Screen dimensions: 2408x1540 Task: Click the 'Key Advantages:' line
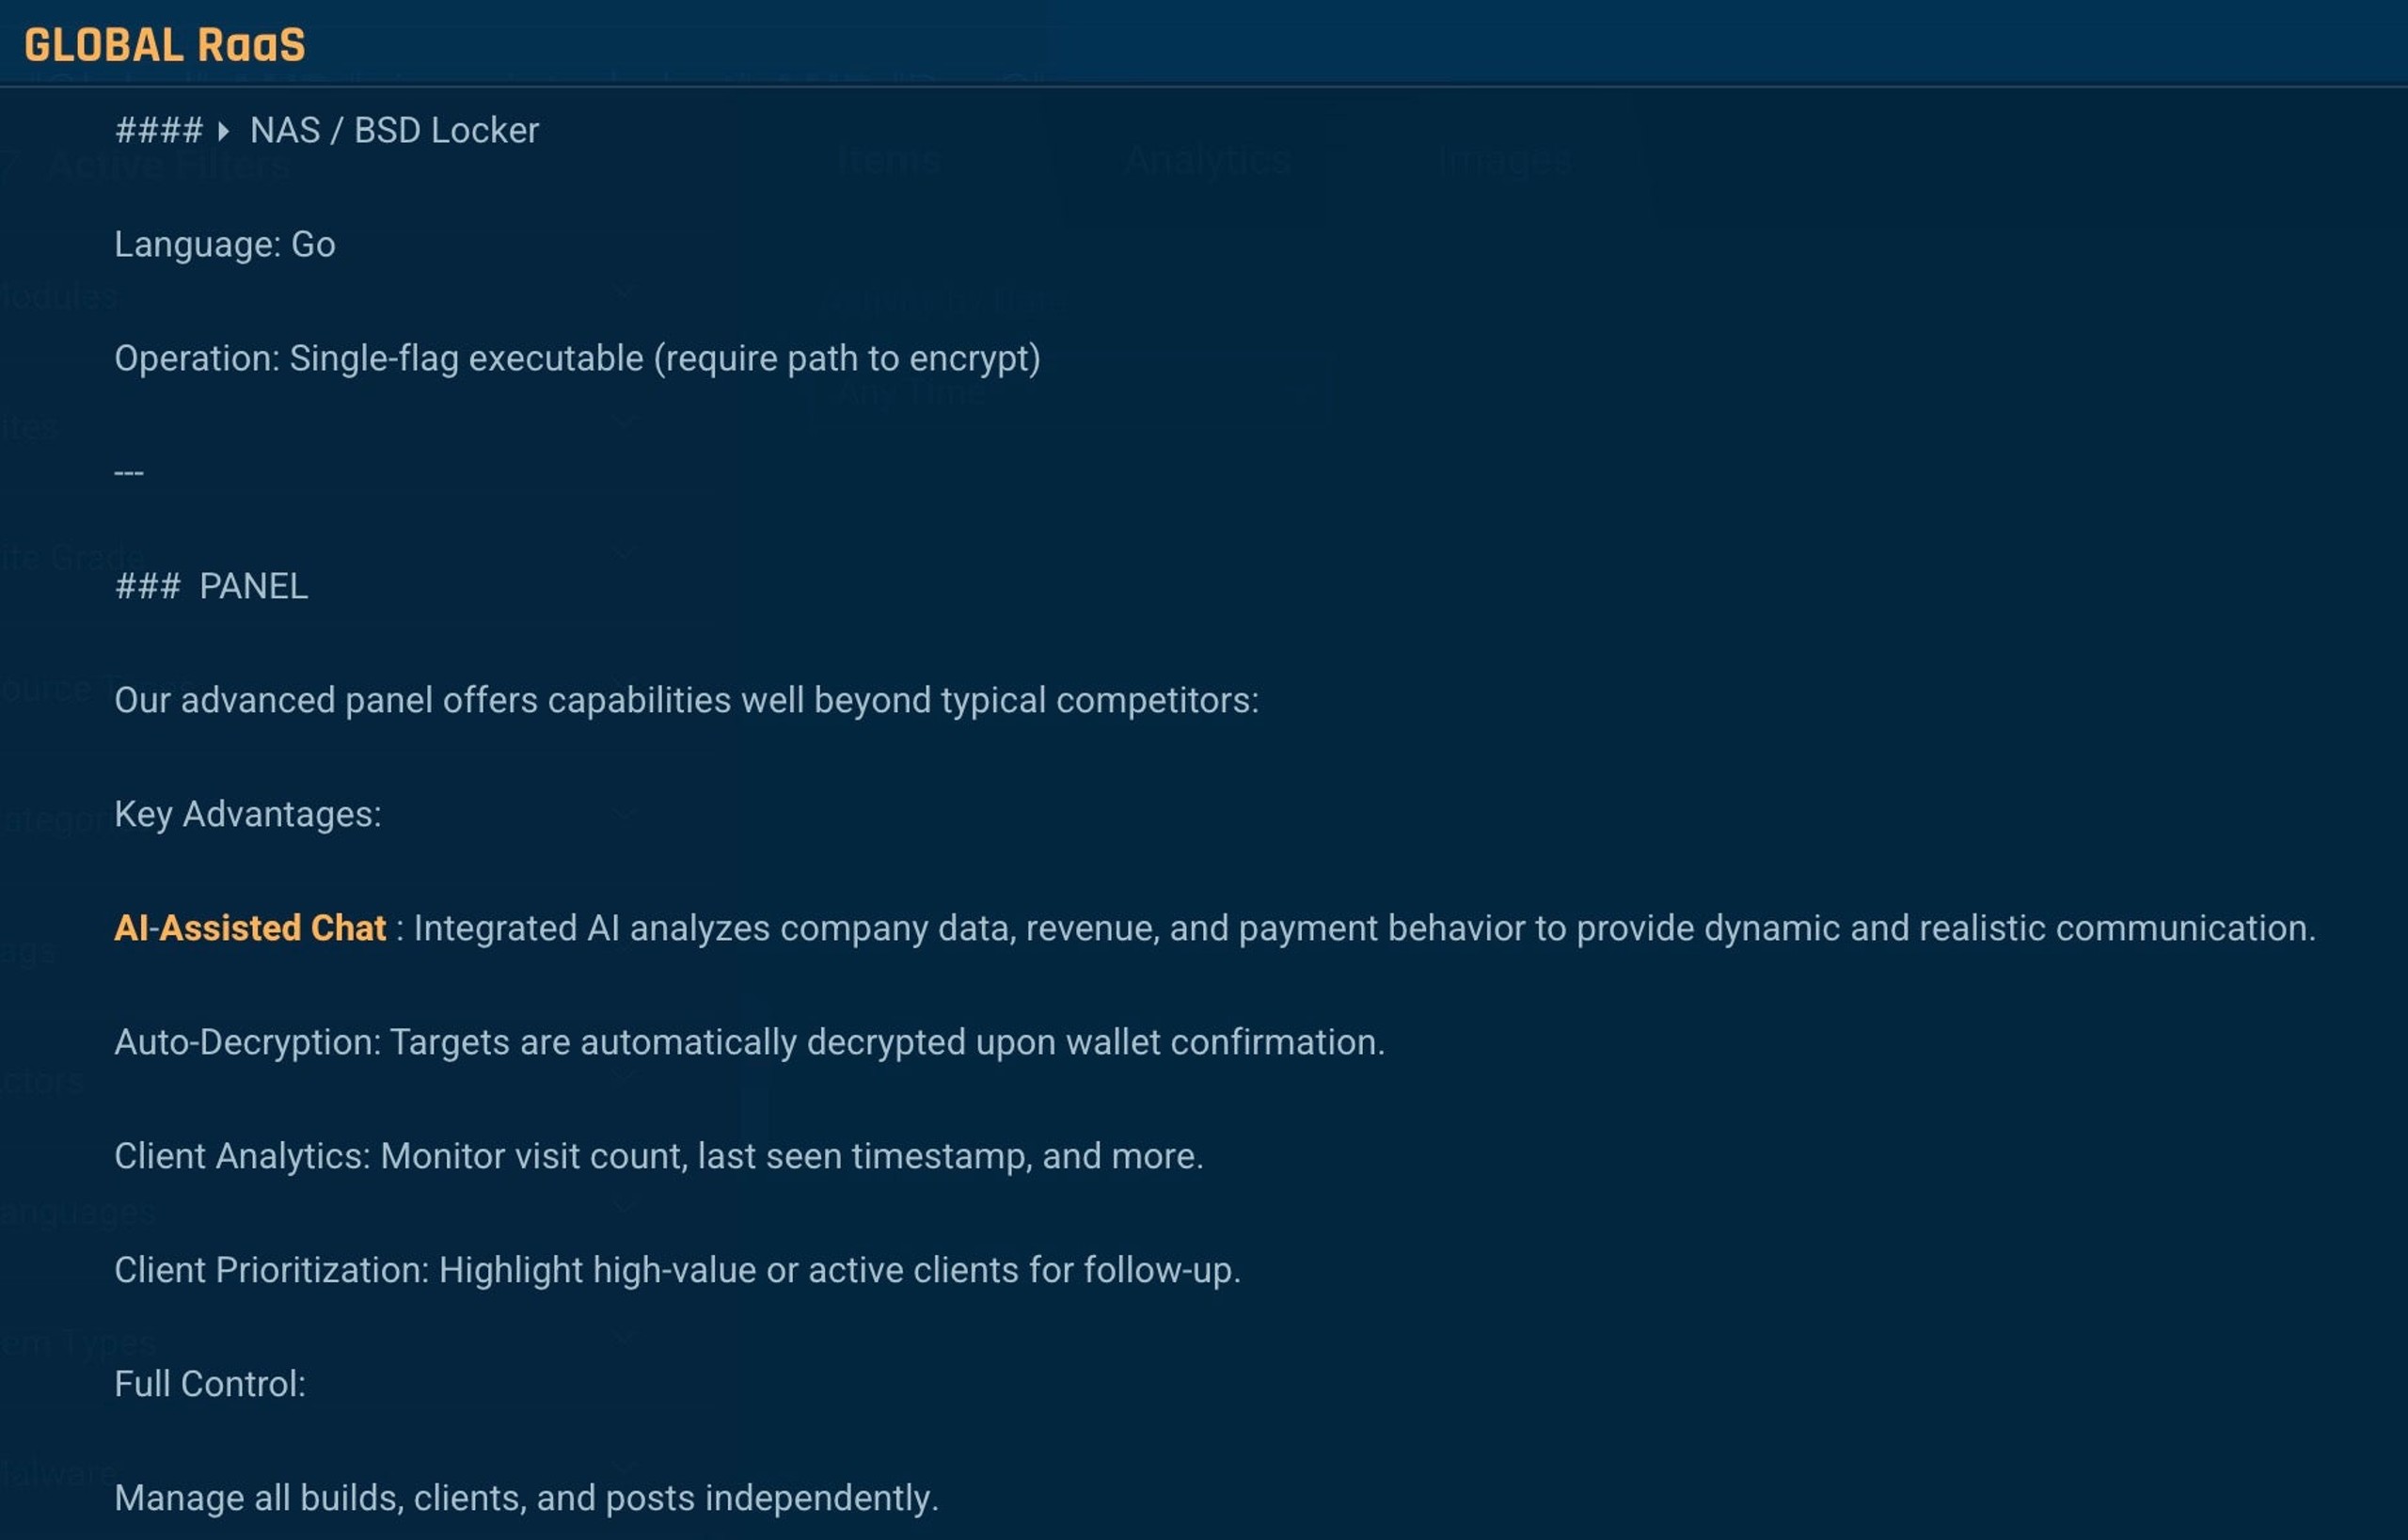click(x=248, y=815)
